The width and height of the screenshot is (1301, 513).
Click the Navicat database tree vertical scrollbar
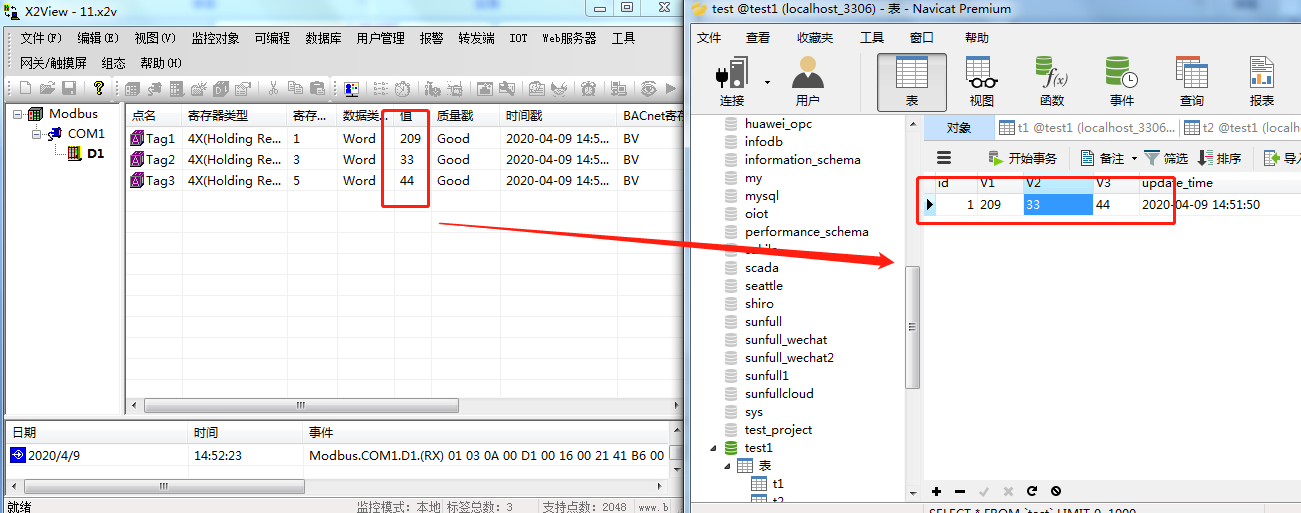(x=911, y=326)
